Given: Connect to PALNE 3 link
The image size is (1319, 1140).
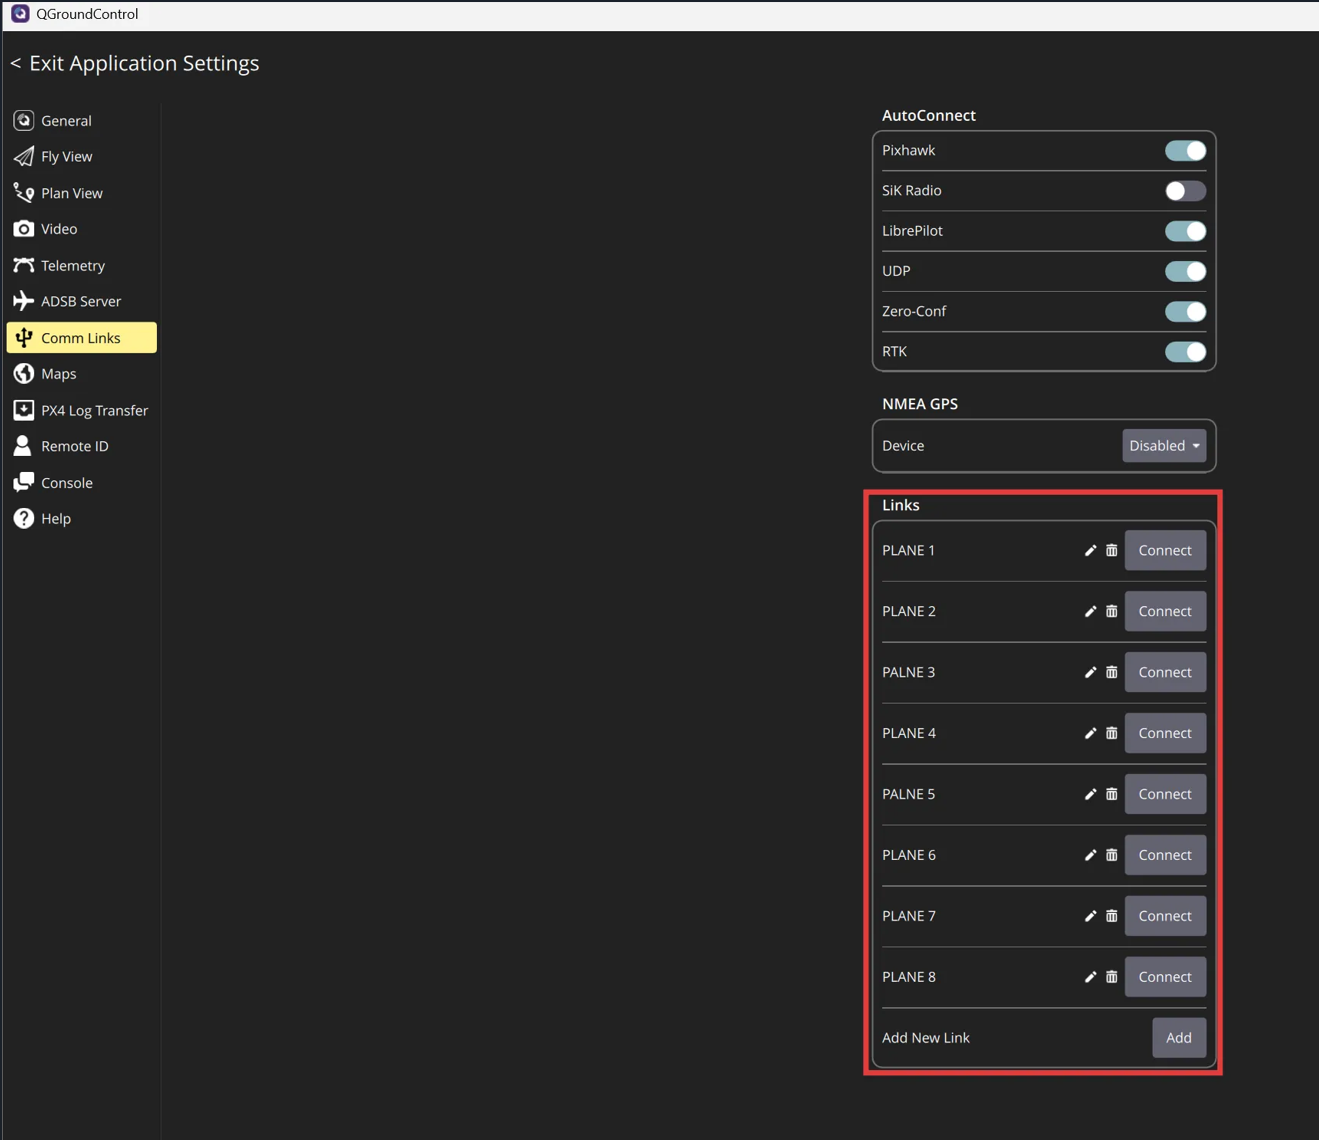Looking at the screenshot, I should point(1165,672).
